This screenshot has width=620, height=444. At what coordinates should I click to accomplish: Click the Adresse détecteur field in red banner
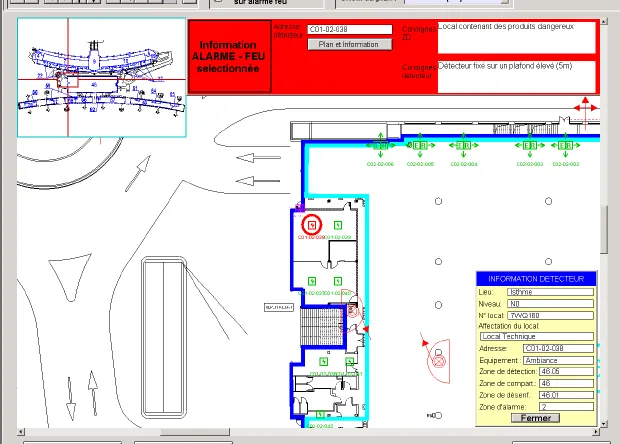(350, 29)
